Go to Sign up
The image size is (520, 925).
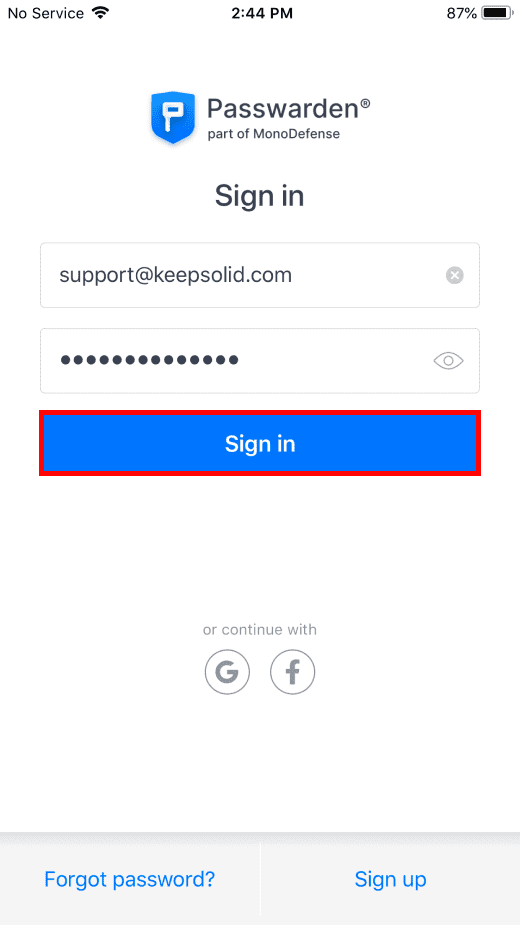click(x=390, y=880)
